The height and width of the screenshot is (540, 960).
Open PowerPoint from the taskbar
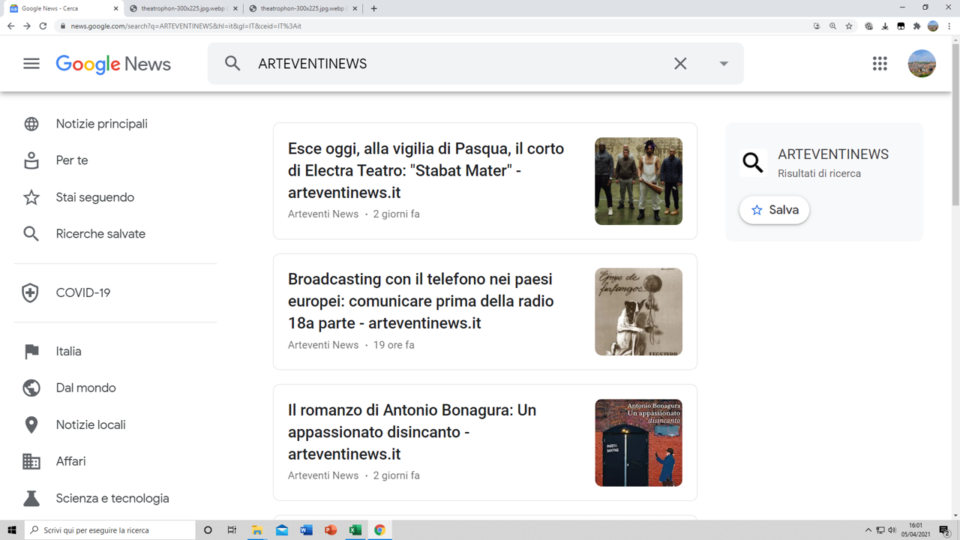pos(331,530)
